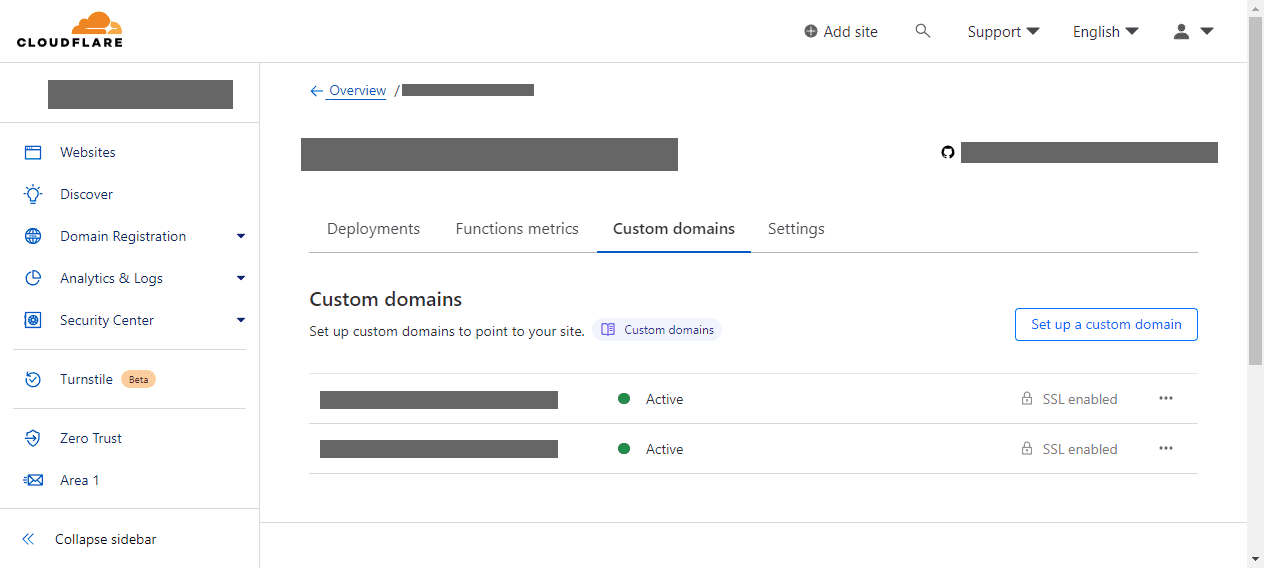Open the Websites section icon

pos(33,152)
